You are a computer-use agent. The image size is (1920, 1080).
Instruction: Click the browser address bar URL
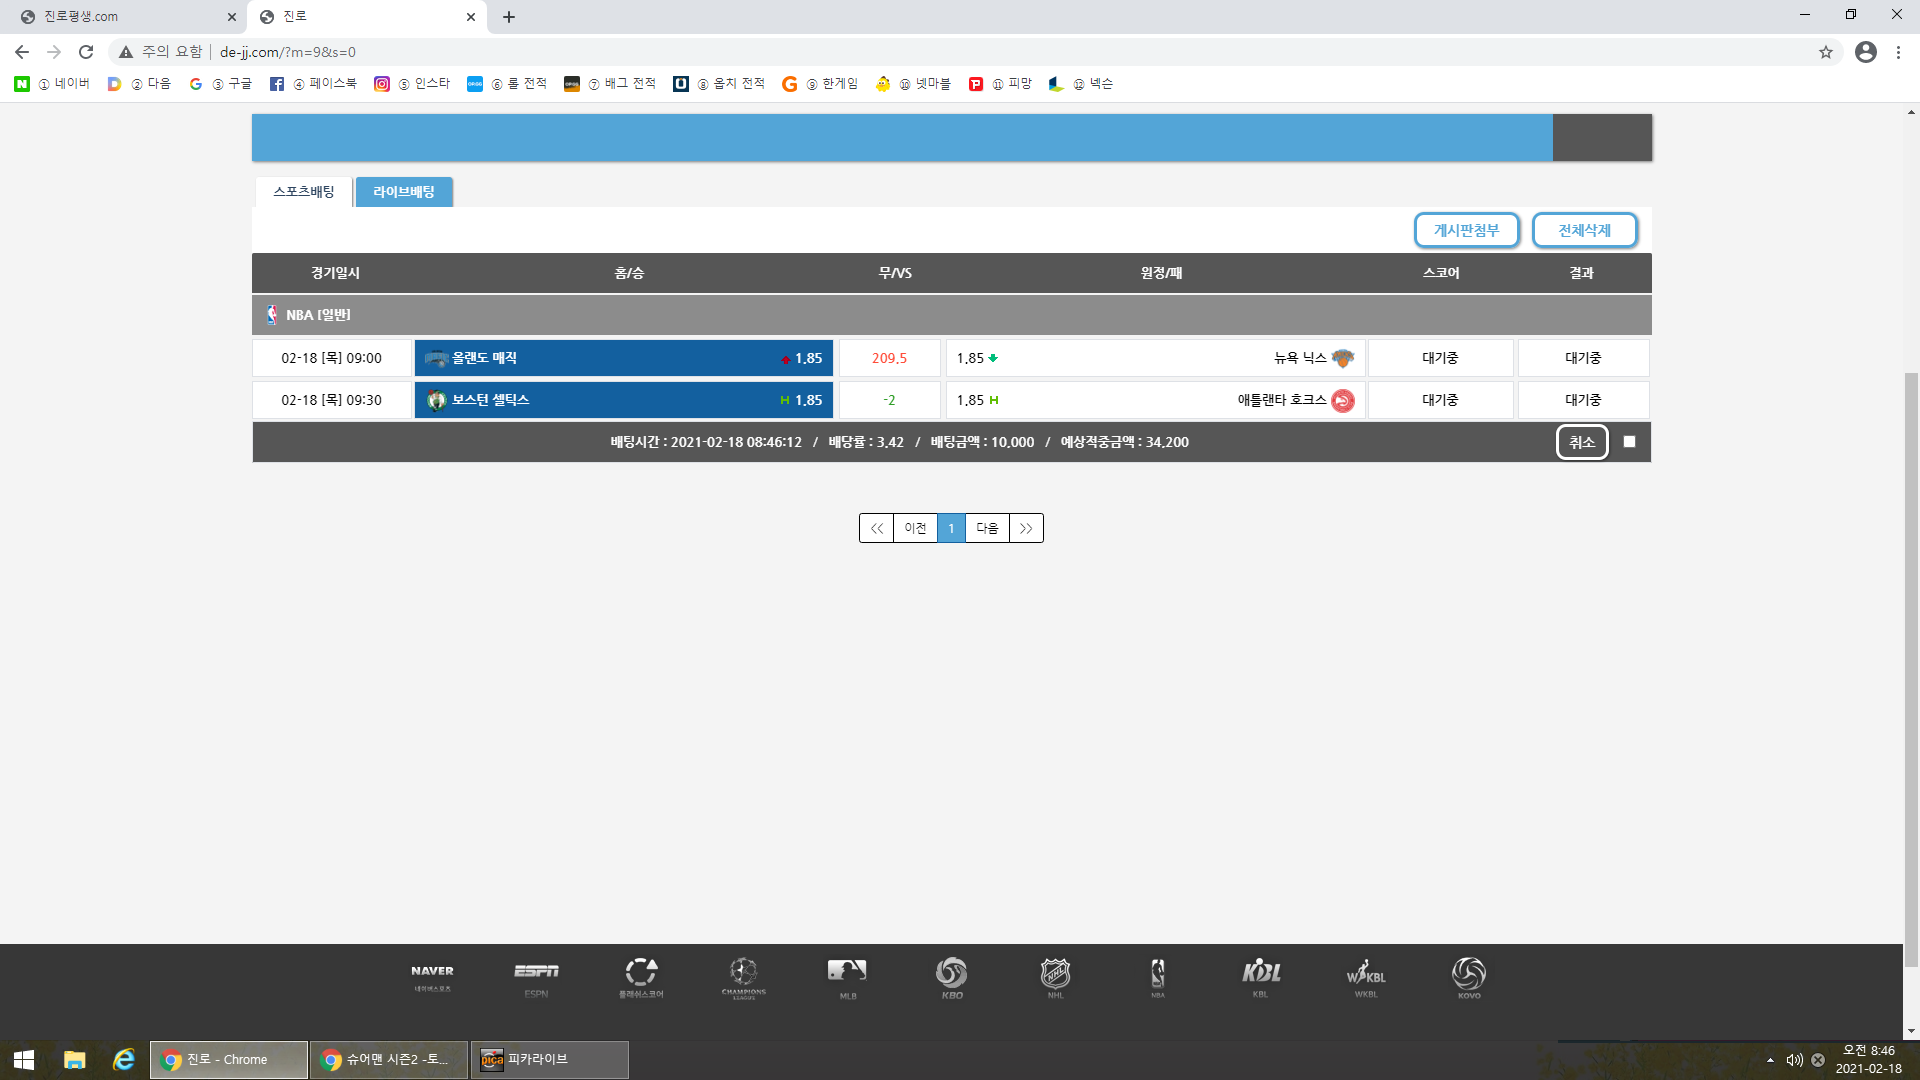click(x=288, y=52)
